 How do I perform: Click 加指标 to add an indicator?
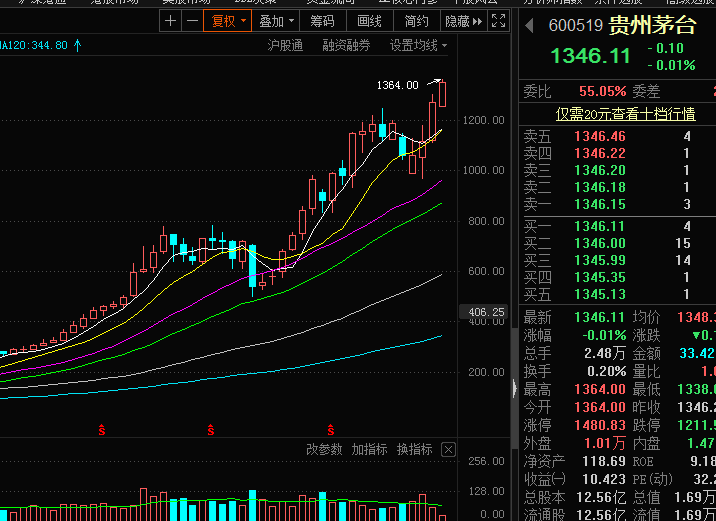coord(369,449)
